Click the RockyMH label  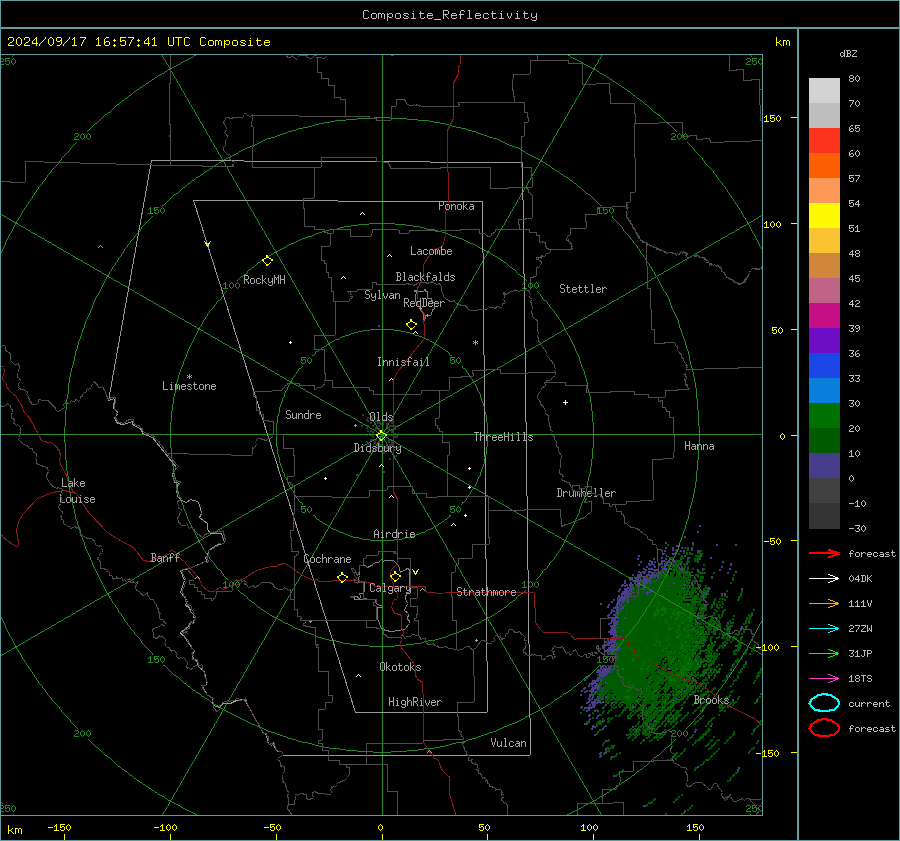pyautogui.click(x=264, y=280)
